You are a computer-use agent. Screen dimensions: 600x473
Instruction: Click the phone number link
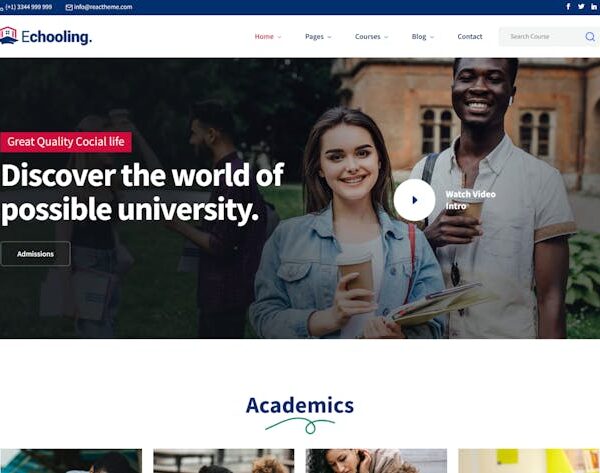(x=29, y=7)
